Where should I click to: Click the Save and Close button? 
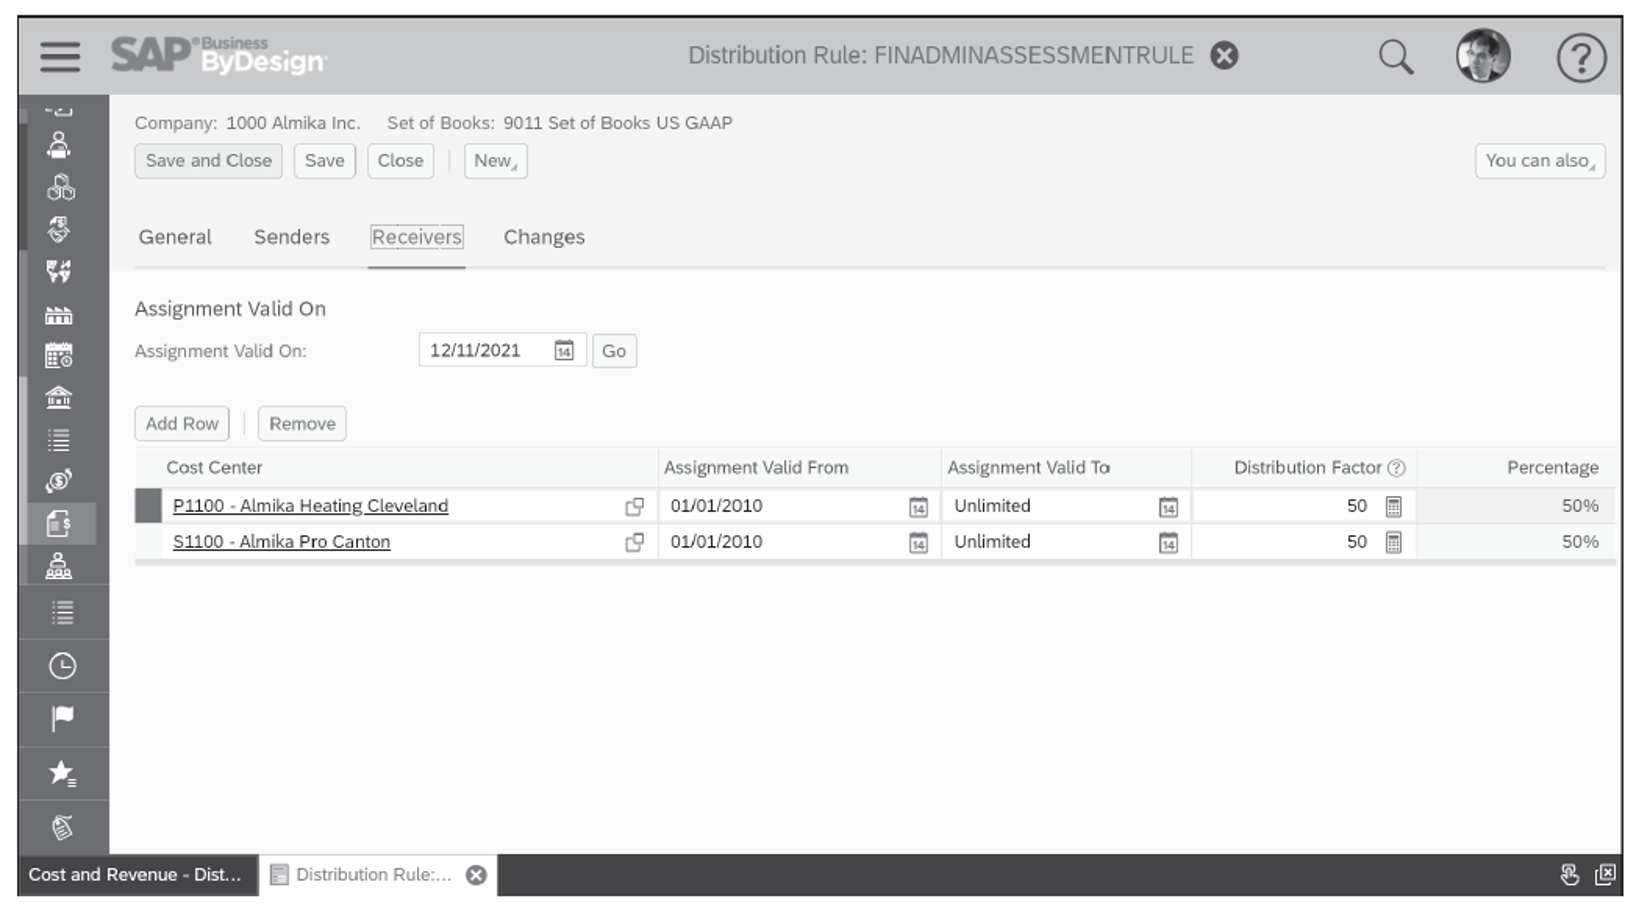click(x=207, y=160)
